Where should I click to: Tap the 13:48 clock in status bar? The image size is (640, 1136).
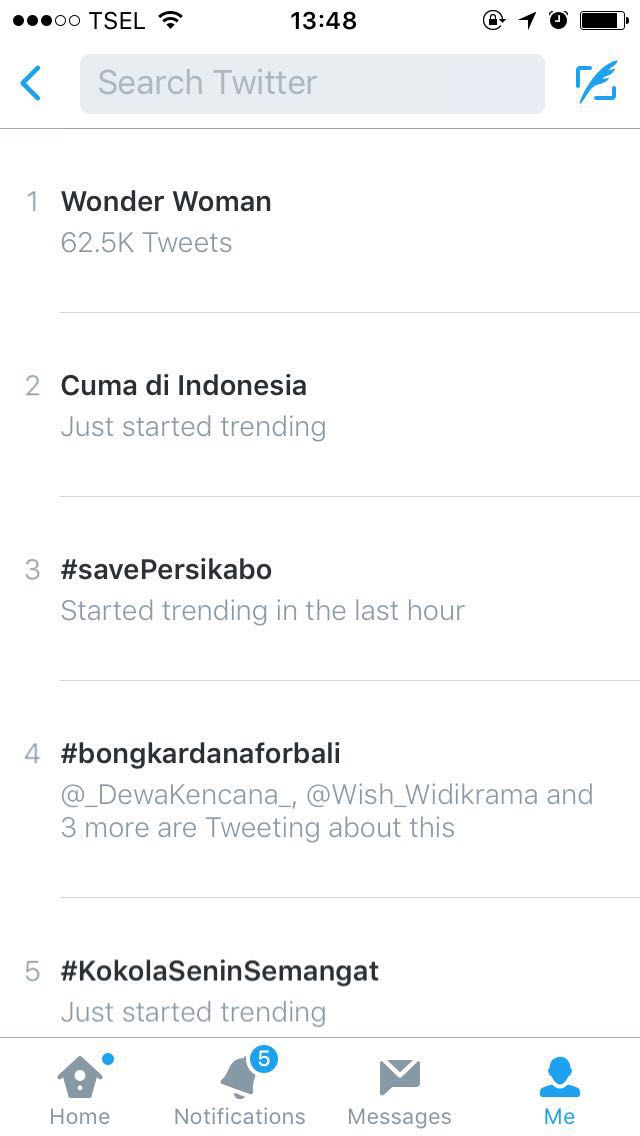(x=323, y=21)
